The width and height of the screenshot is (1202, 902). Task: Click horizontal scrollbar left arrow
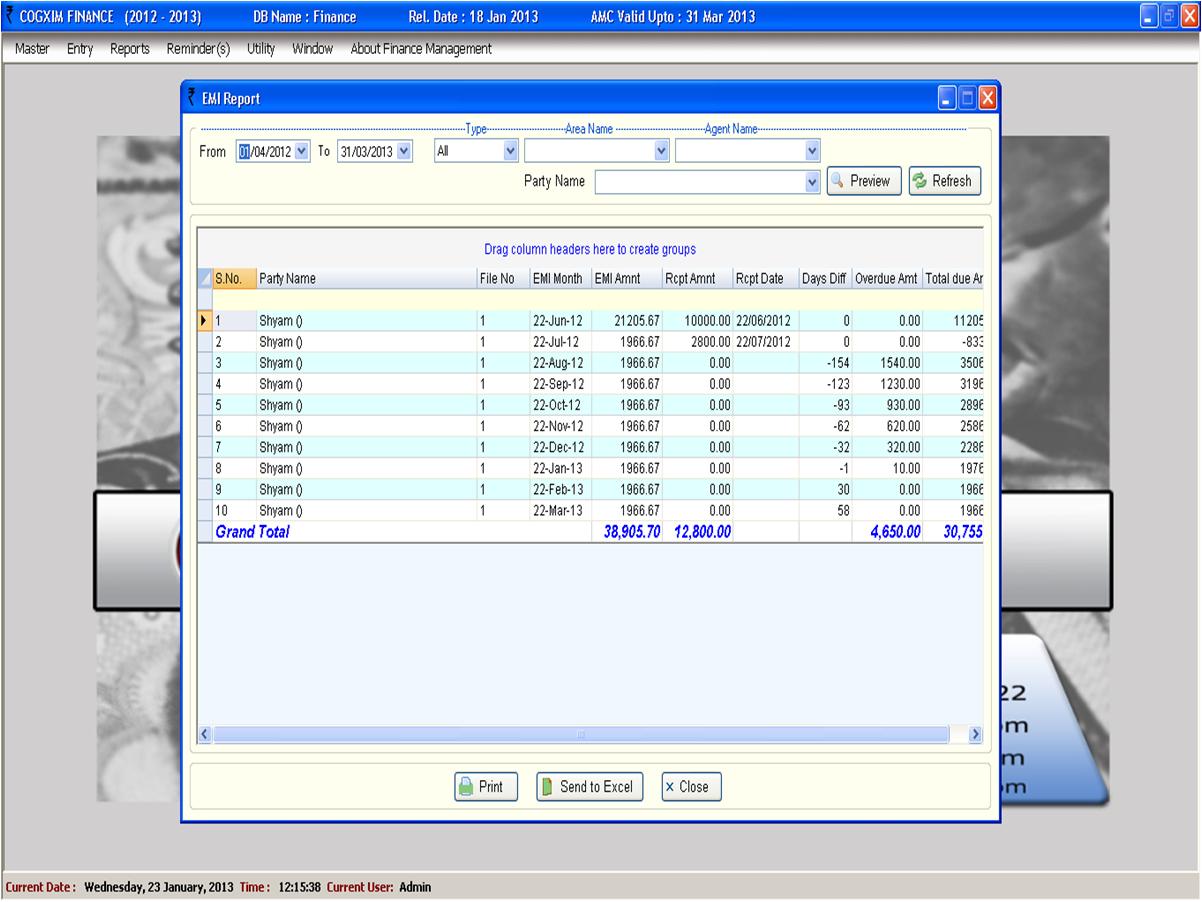[205, 735]
